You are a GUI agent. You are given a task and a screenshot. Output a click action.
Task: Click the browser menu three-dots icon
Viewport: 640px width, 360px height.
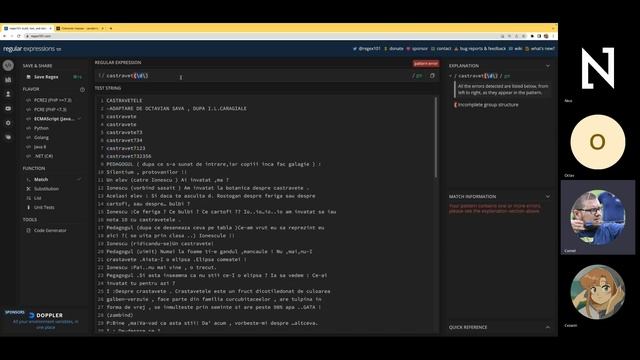coord(553,36)
